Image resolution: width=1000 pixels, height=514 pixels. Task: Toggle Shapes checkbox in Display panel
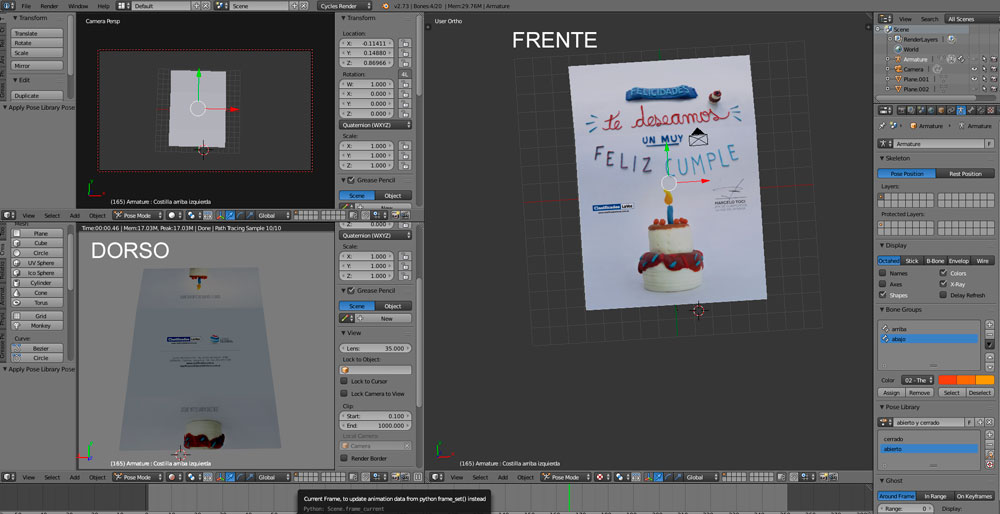[x=883, y=295]
